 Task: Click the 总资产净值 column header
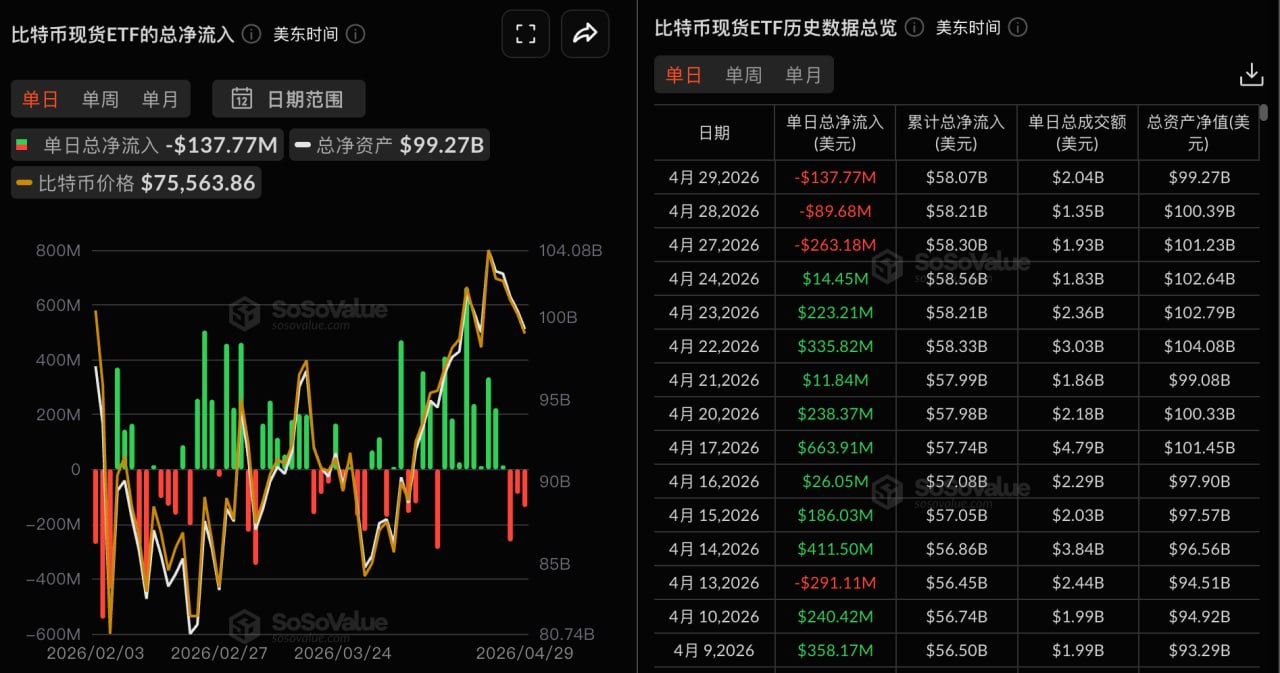tap(1199, 132)
